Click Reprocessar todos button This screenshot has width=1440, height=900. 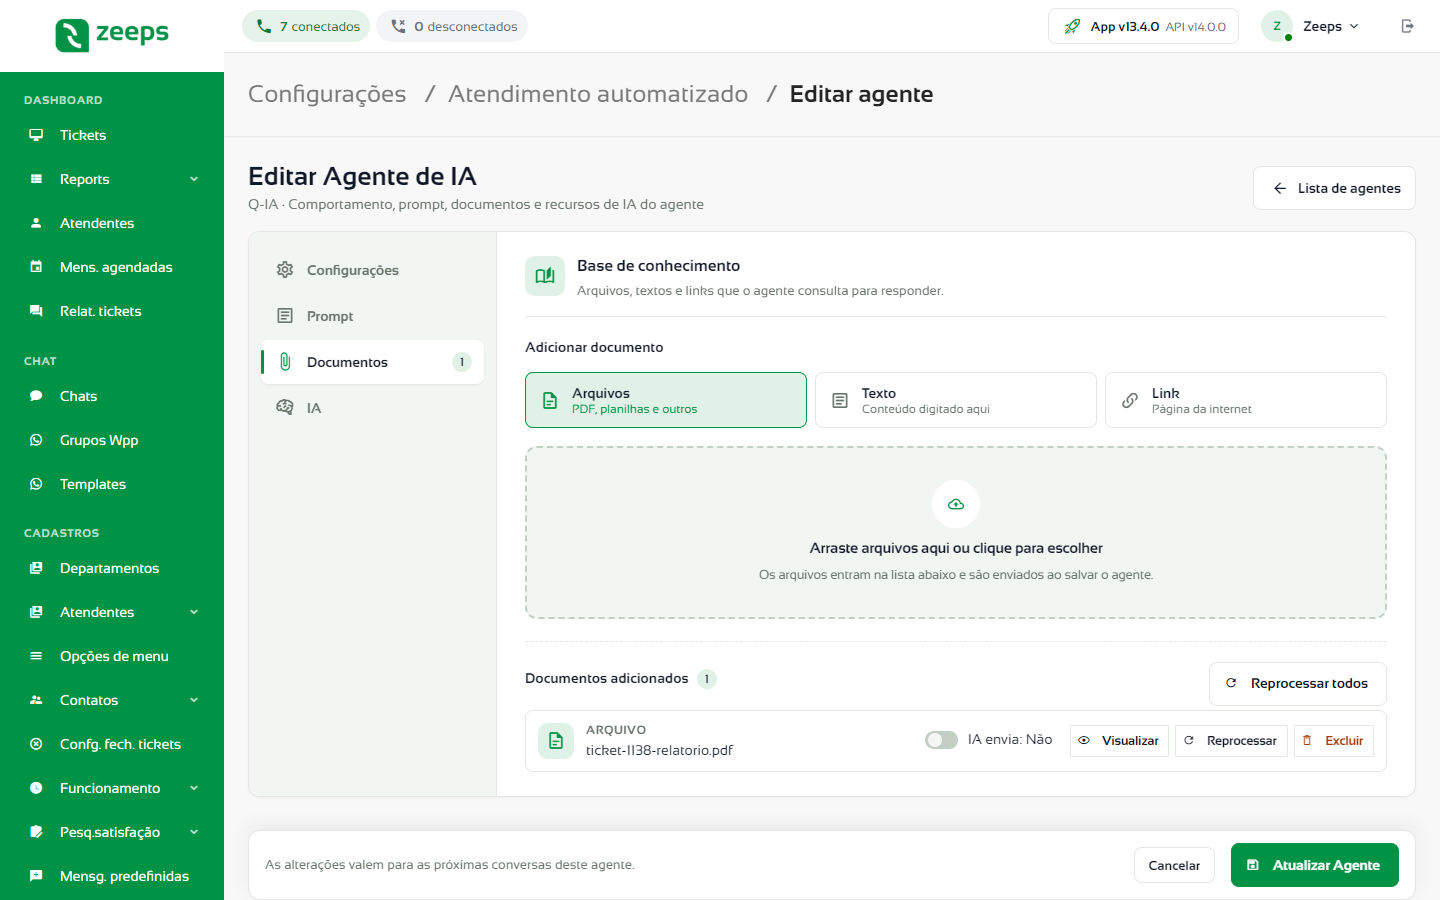pyautogui.click(x=1298, y=684)
